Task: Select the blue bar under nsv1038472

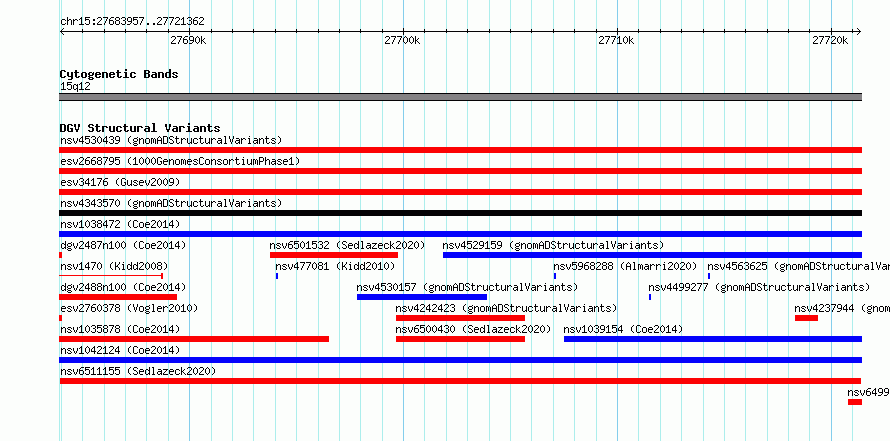Action: point(460,234)
